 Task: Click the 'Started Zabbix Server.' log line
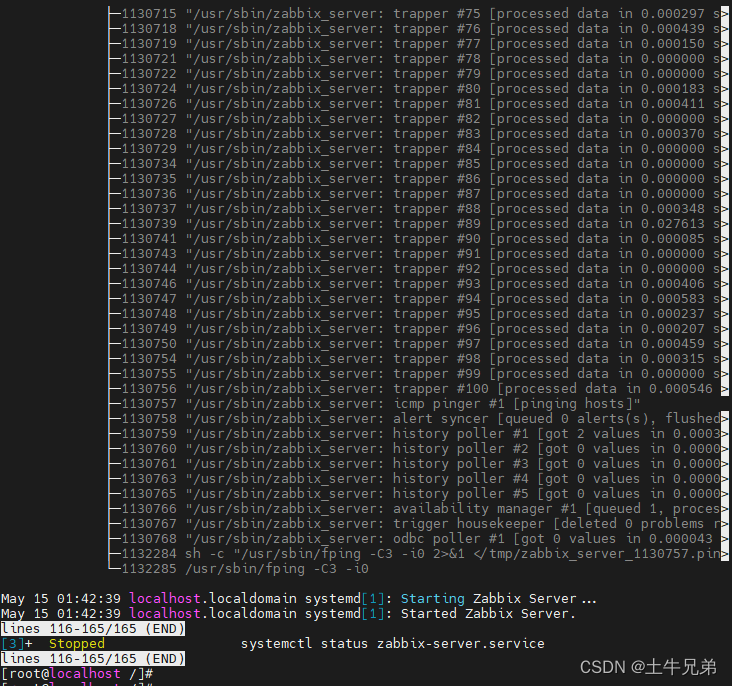pos(289,614)
